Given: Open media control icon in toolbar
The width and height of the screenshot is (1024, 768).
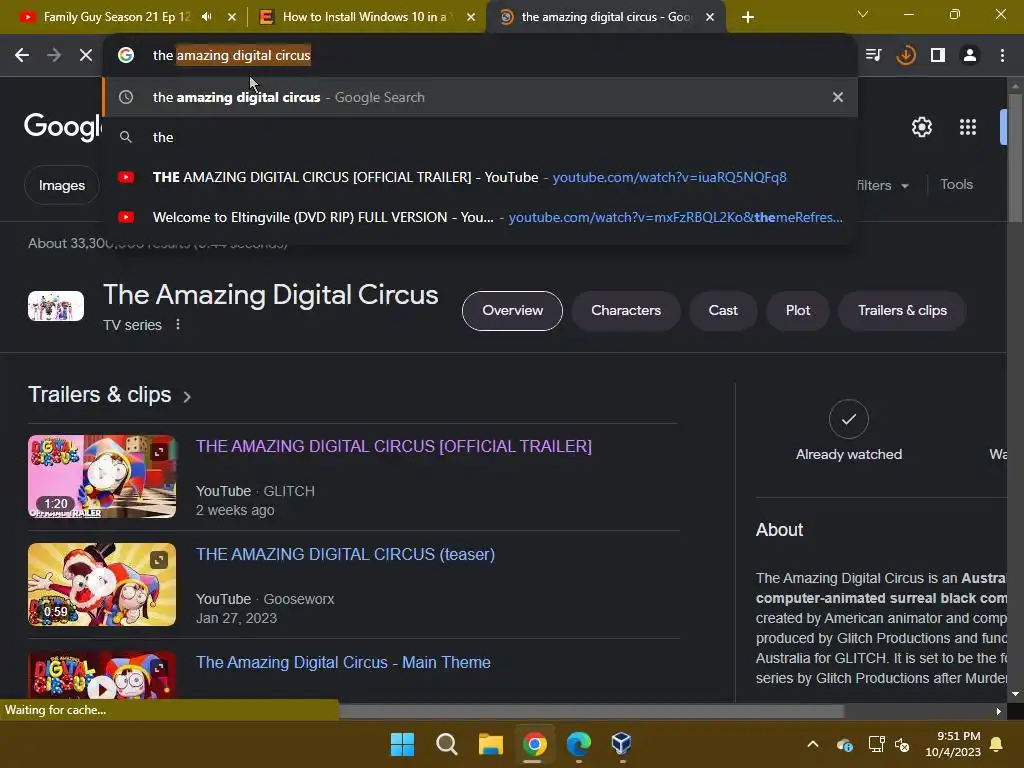Looking at the screenshot, I should pos(873,56).
